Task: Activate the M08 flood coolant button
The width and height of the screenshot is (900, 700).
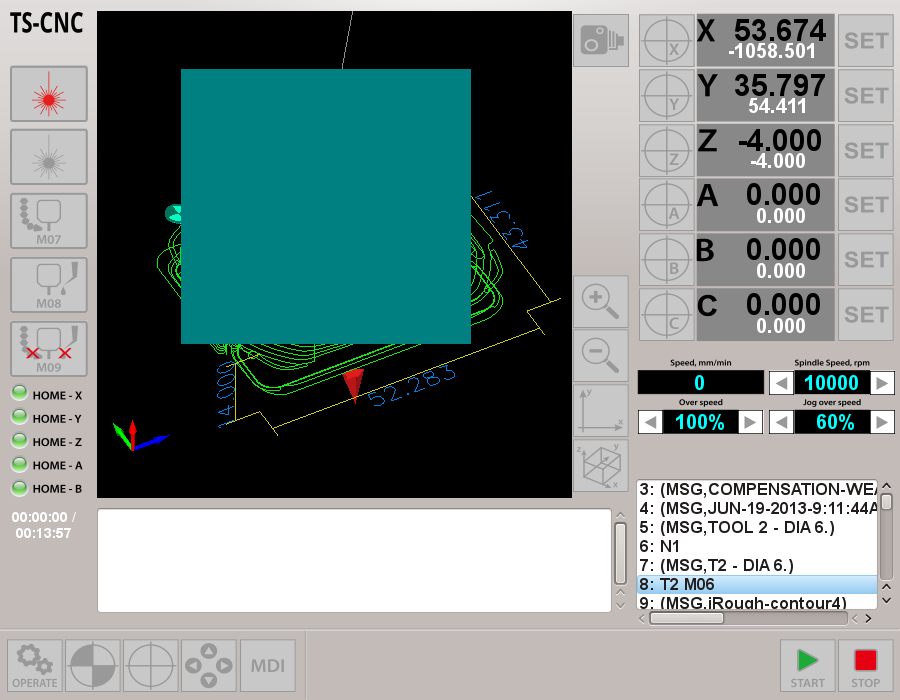Action: coord(49,284)
